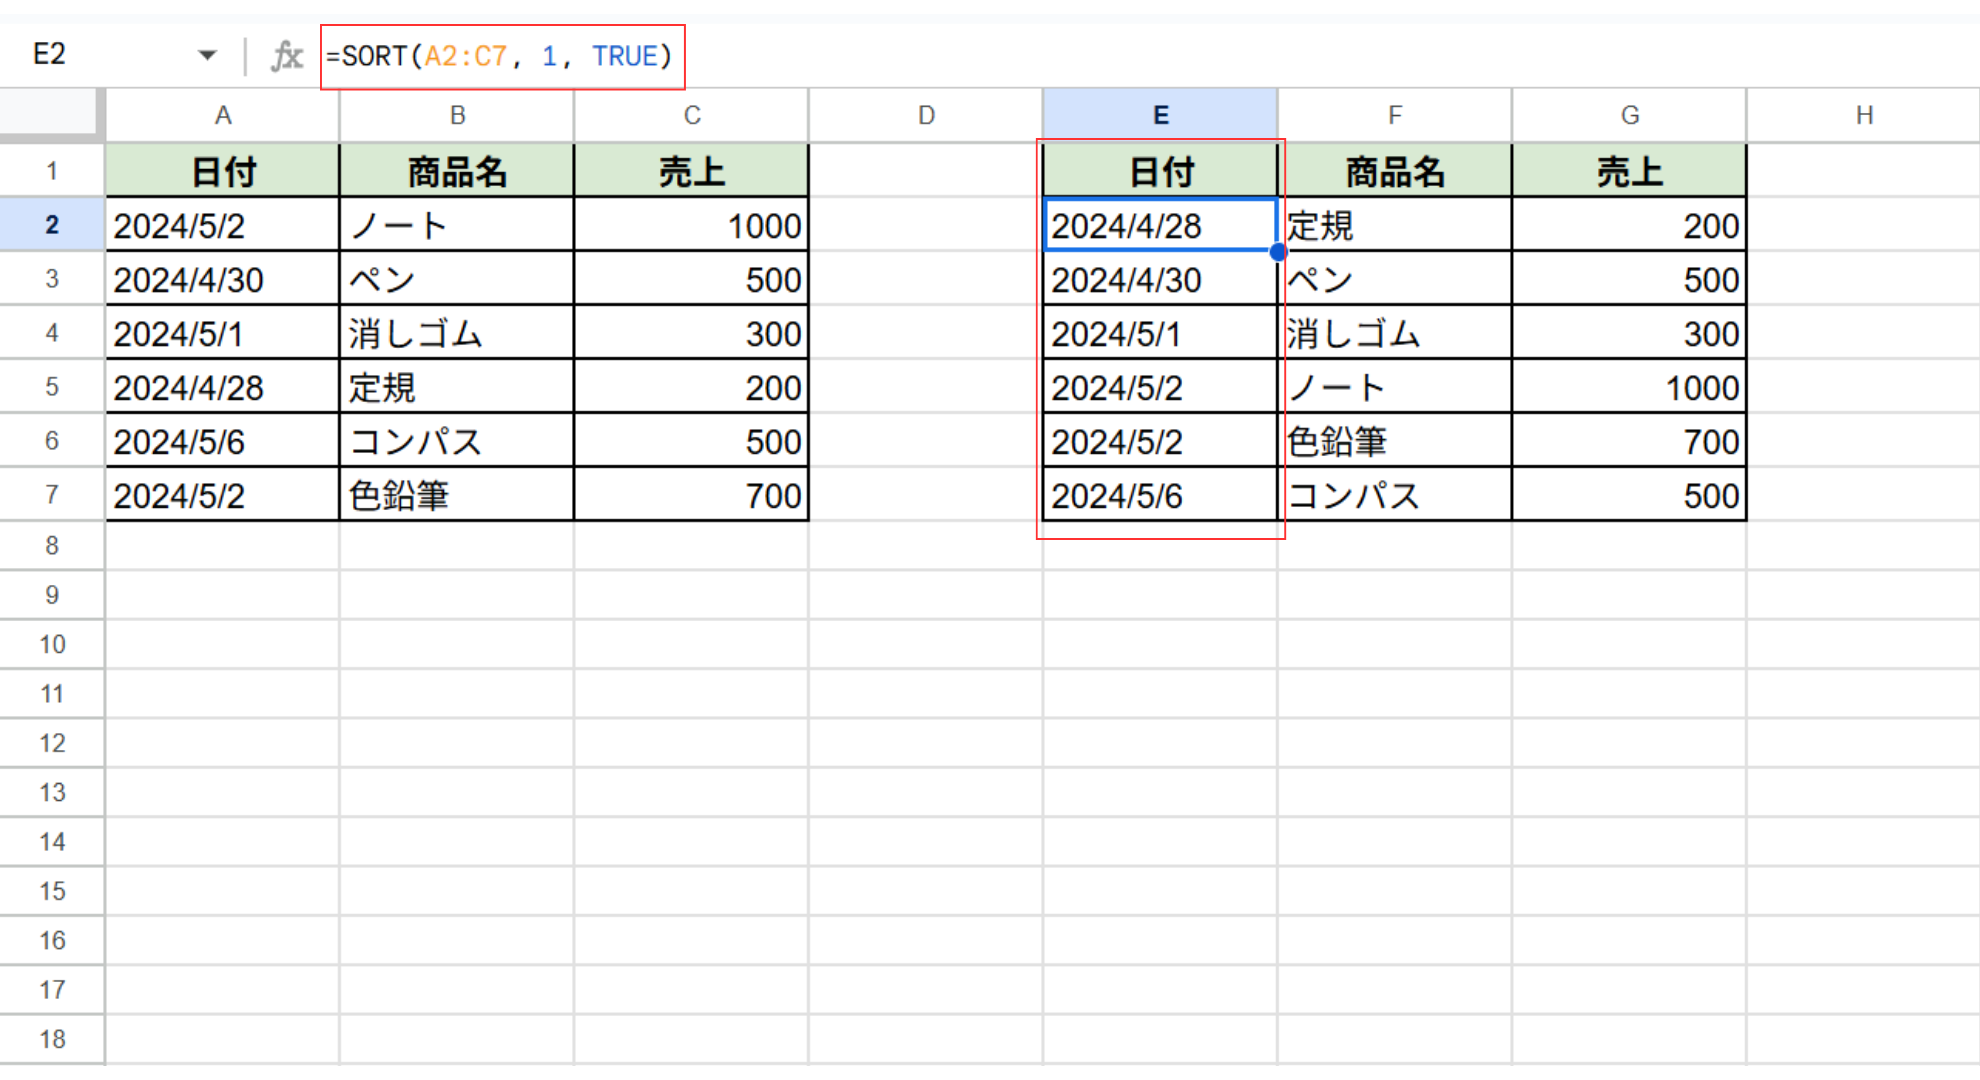Click cell A7 with 2024/5/2
1980x1080 pixels.
point(223,495)
